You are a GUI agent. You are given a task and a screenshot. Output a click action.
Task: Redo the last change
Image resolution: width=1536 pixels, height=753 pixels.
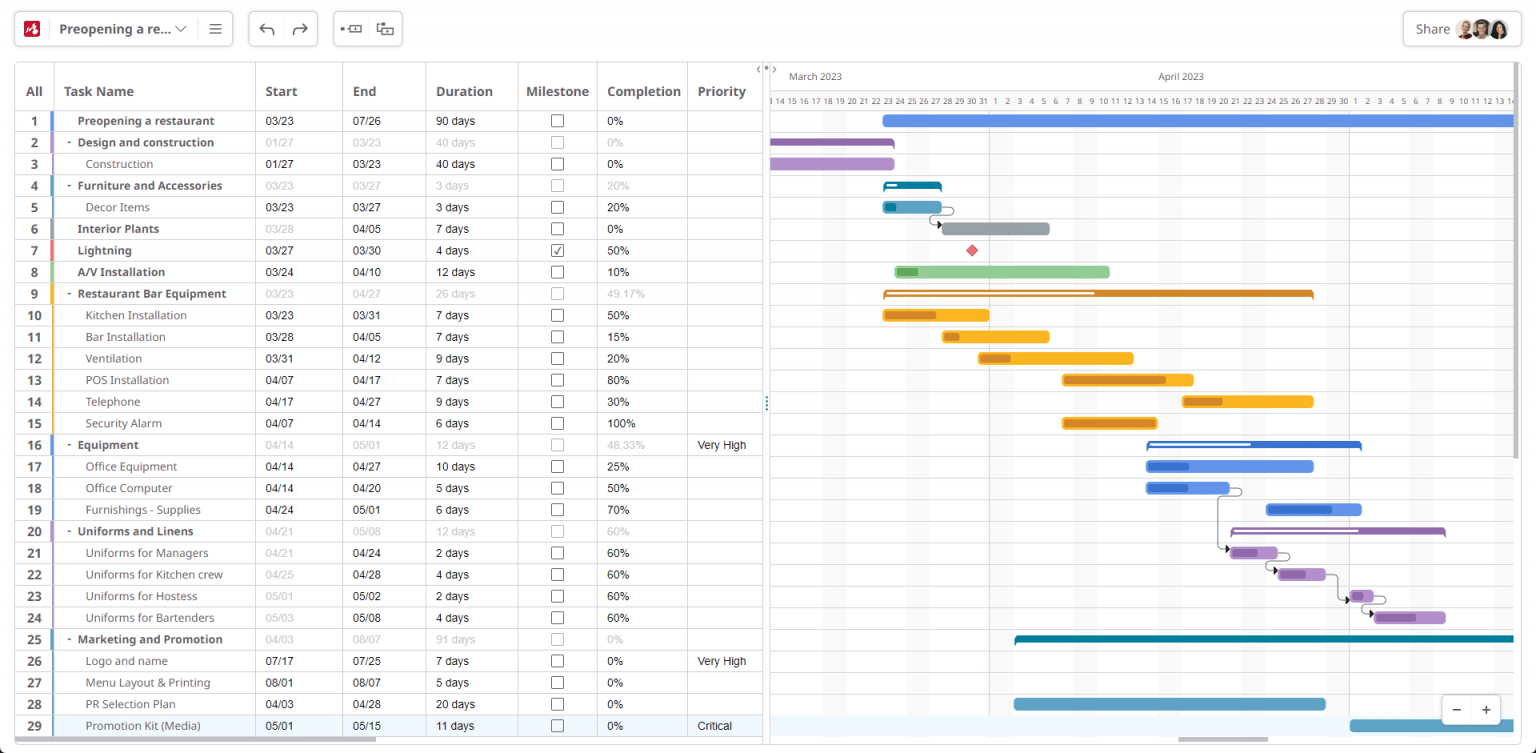(x=299, y=28)
